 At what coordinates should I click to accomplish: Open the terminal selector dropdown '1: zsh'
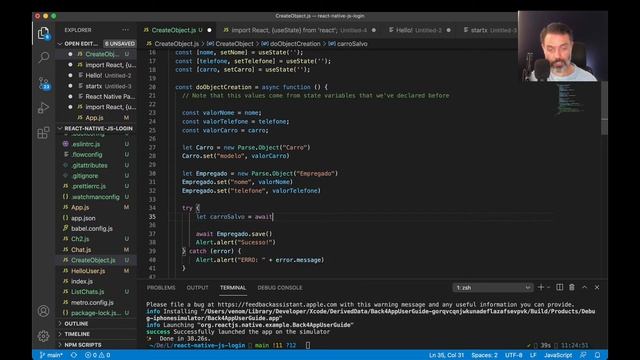click(x=492, y=288)
